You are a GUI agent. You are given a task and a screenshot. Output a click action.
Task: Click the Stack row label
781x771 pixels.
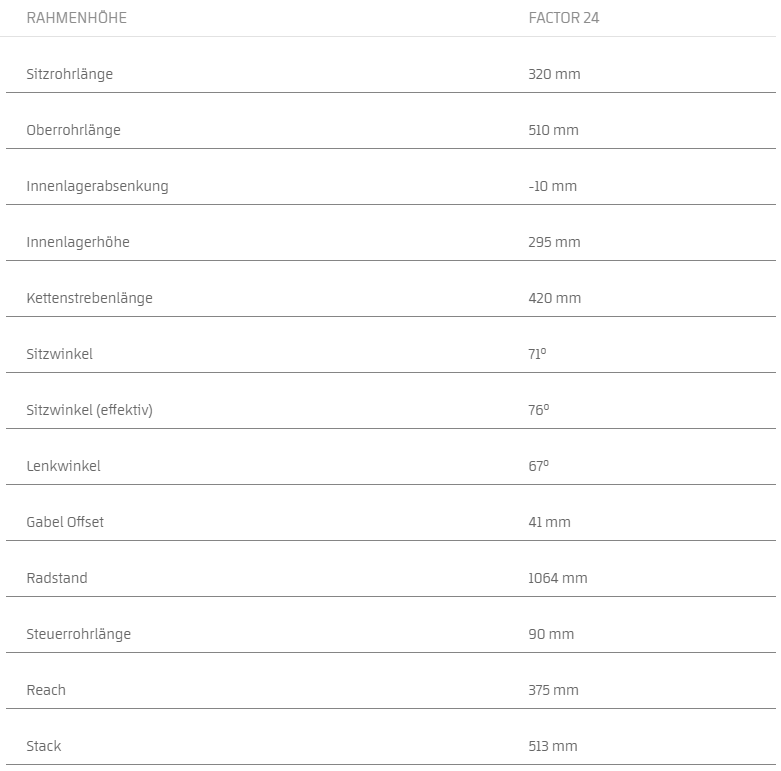coord(44,746)
